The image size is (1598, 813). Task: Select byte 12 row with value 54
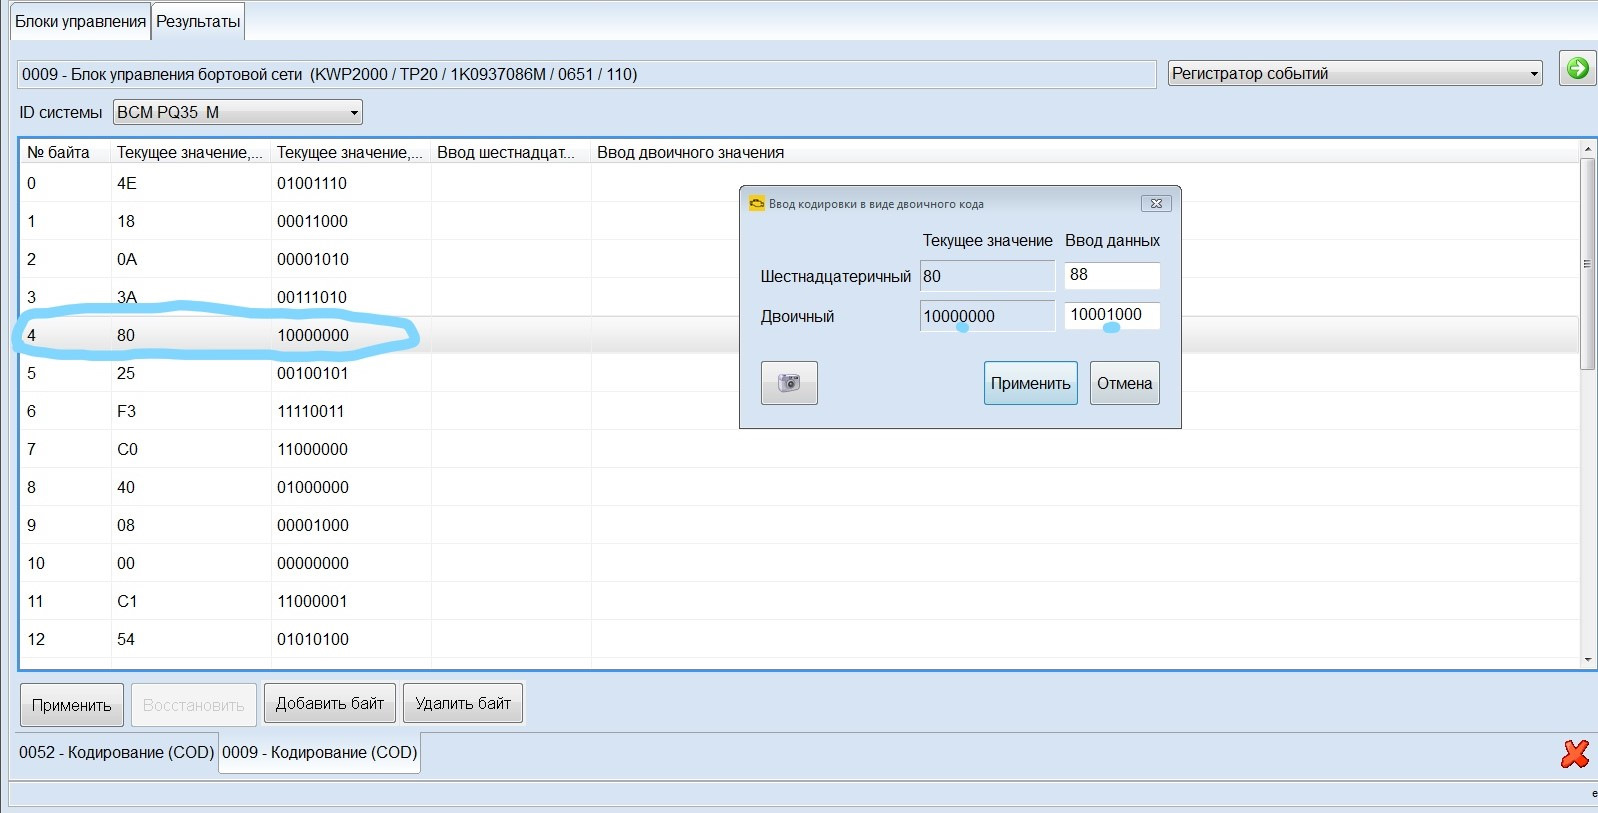(x=799, y=639)
